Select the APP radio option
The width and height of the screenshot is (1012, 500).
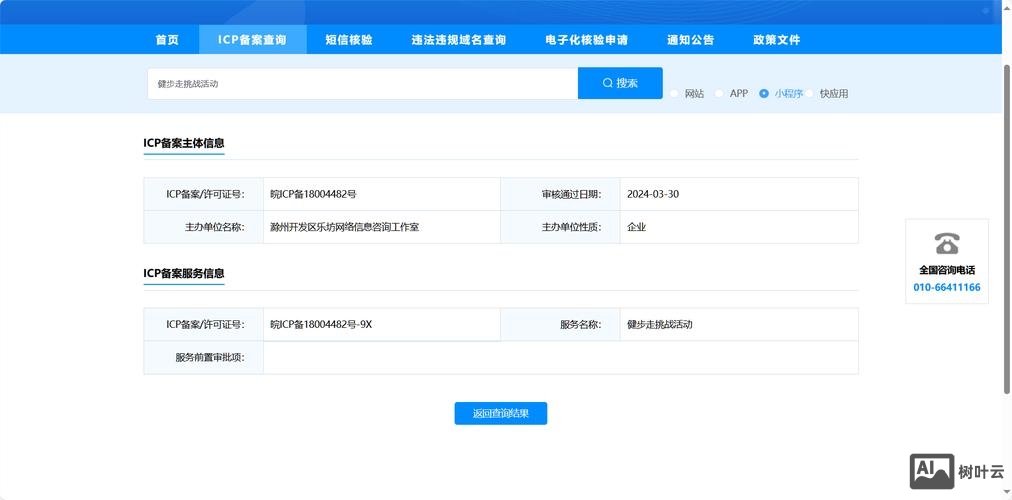(719, 94)
